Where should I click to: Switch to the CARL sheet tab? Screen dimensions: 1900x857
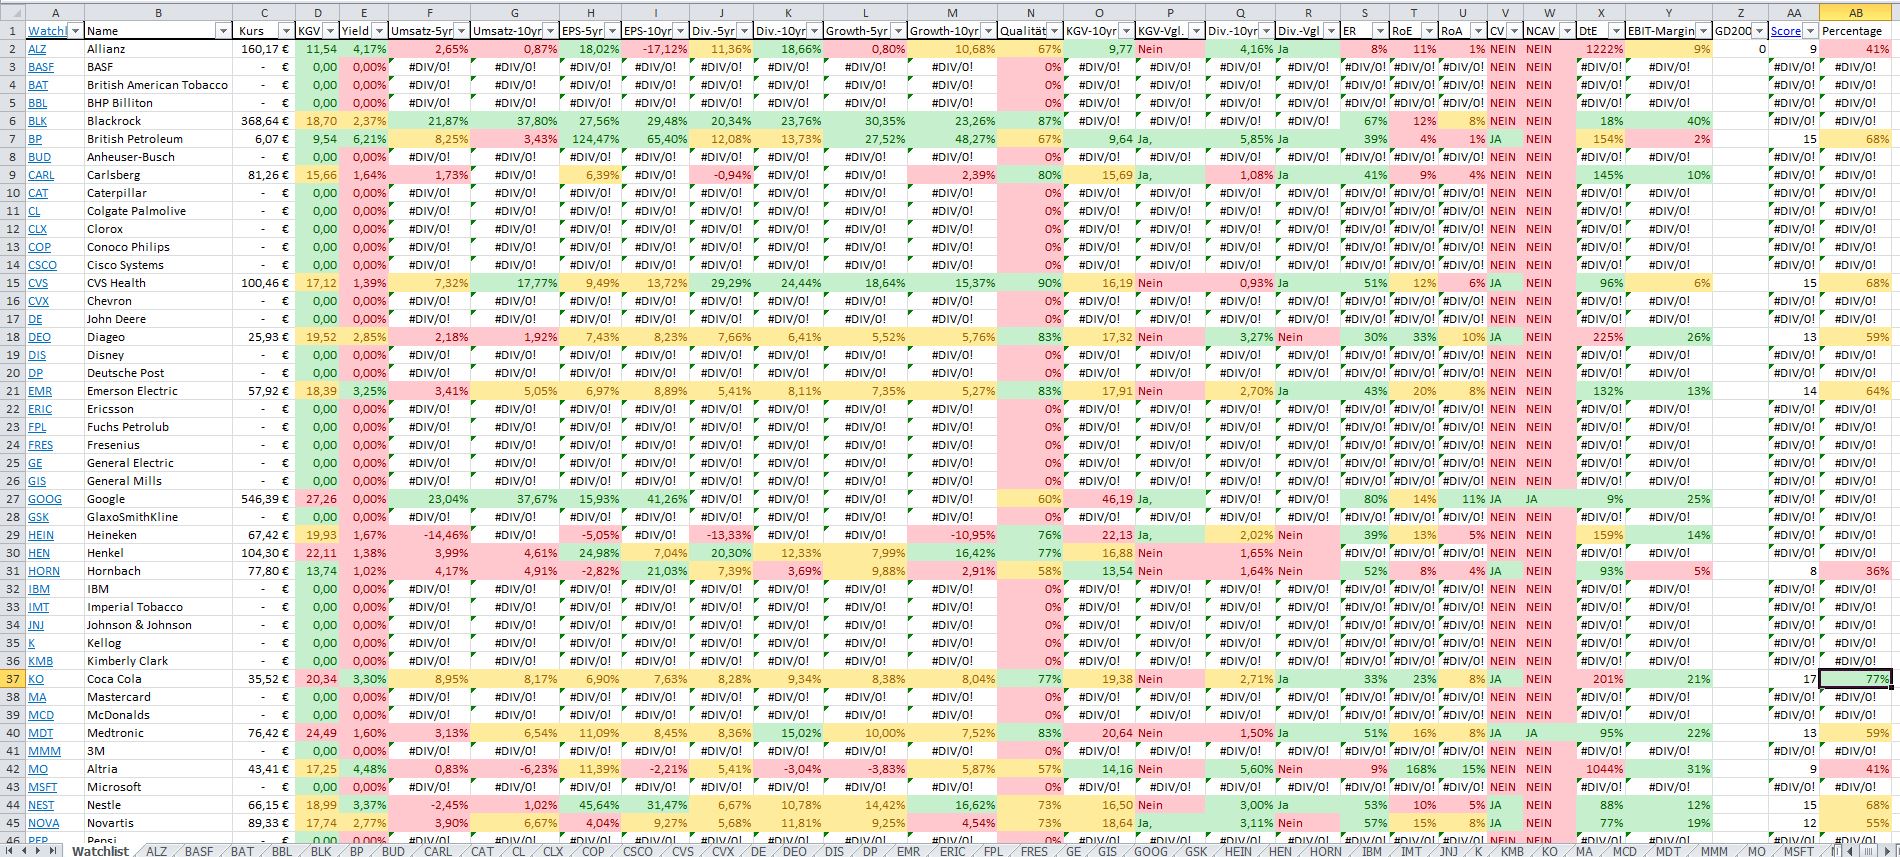(438, 851)
